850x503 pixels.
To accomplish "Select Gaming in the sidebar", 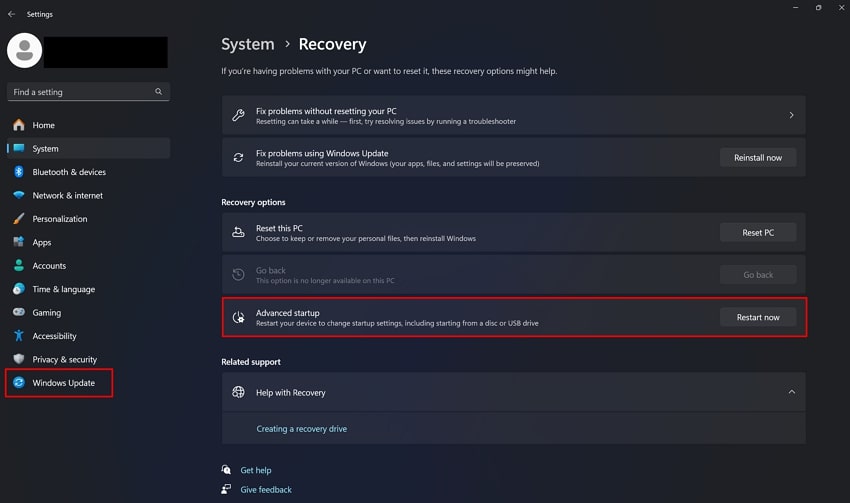I will pyautogui.click(x=46, y=312).
